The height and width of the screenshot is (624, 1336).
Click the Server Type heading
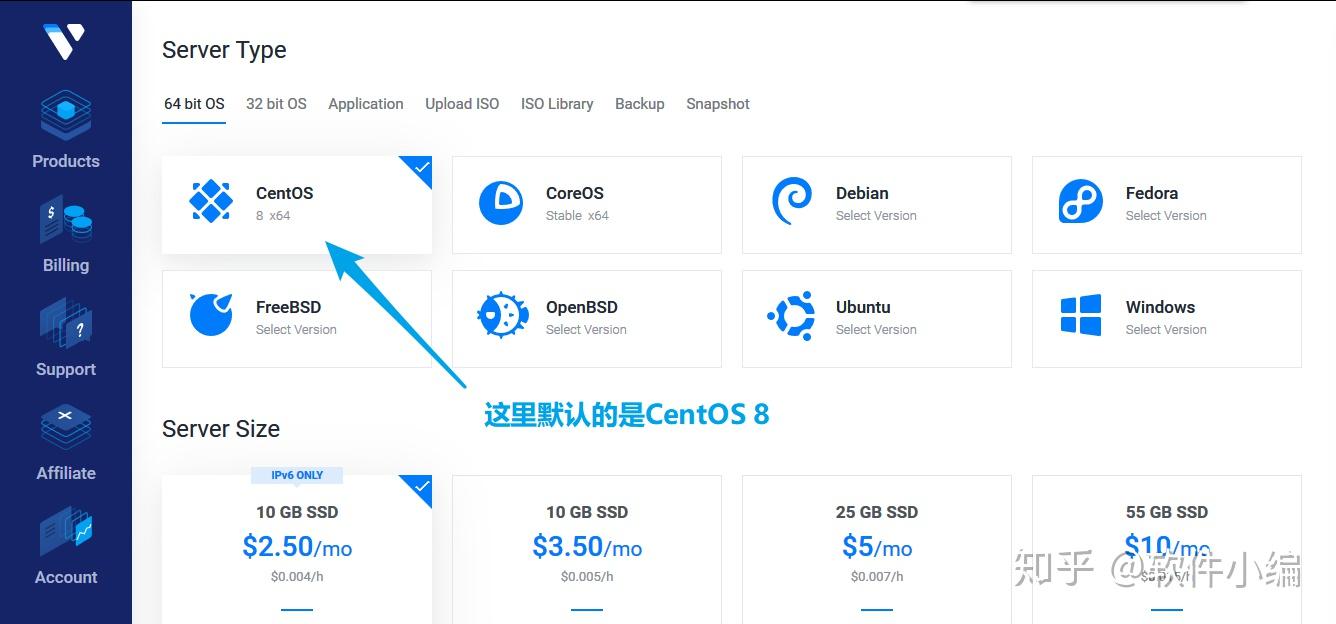pyautogui.click(x=224, y=50)
